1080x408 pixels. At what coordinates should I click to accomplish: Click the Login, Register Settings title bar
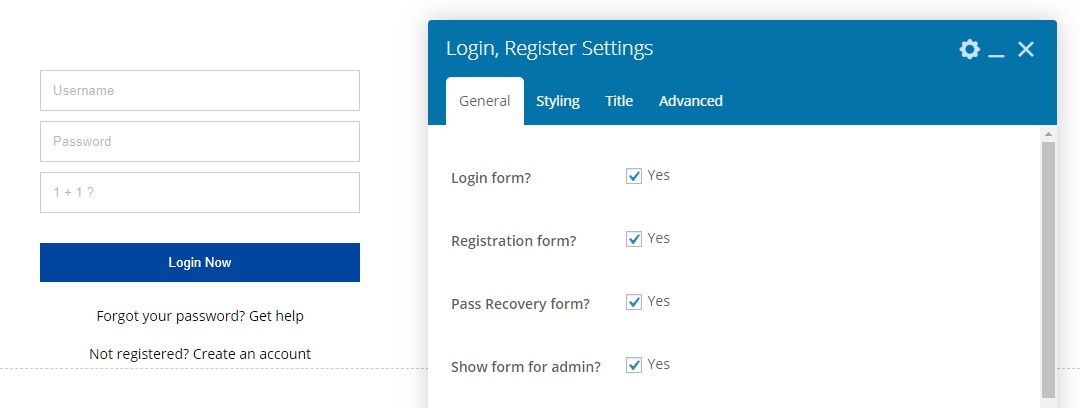700,48
